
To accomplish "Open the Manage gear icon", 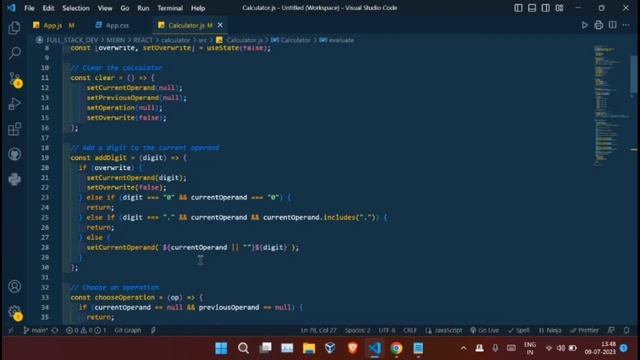I will (x=15, y=312).
